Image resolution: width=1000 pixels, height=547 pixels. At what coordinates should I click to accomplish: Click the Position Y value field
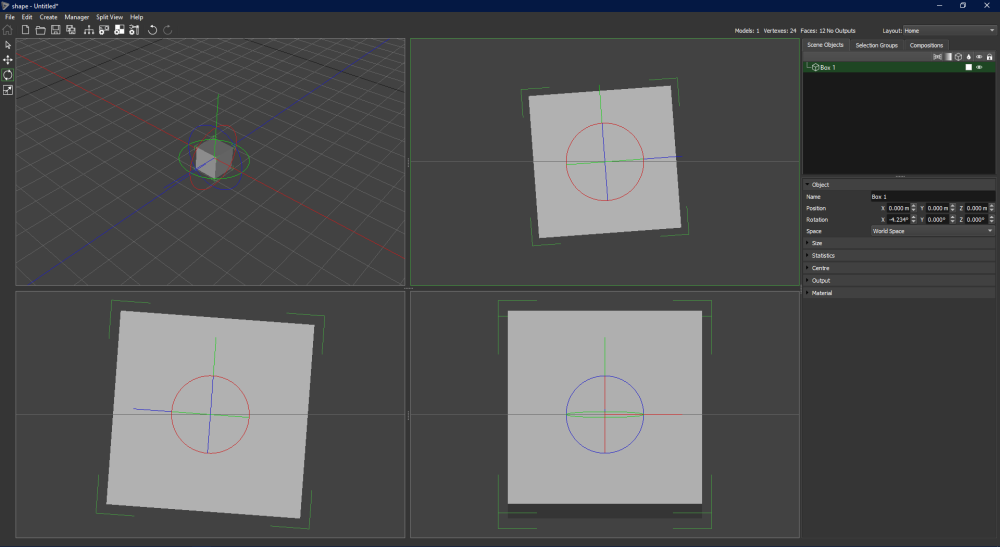pos(938,208)
